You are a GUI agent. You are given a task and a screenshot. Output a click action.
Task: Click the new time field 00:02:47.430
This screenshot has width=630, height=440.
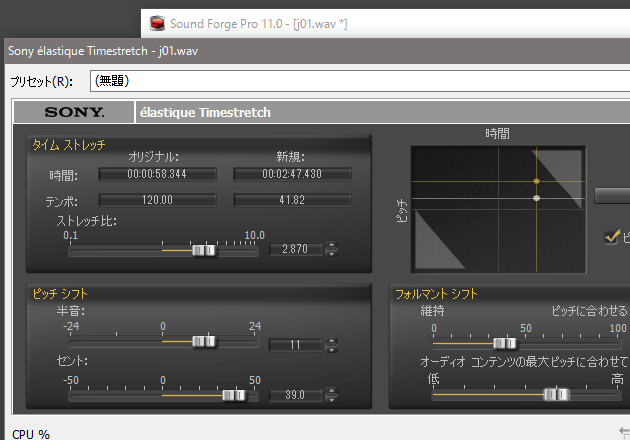pos(292,174)
